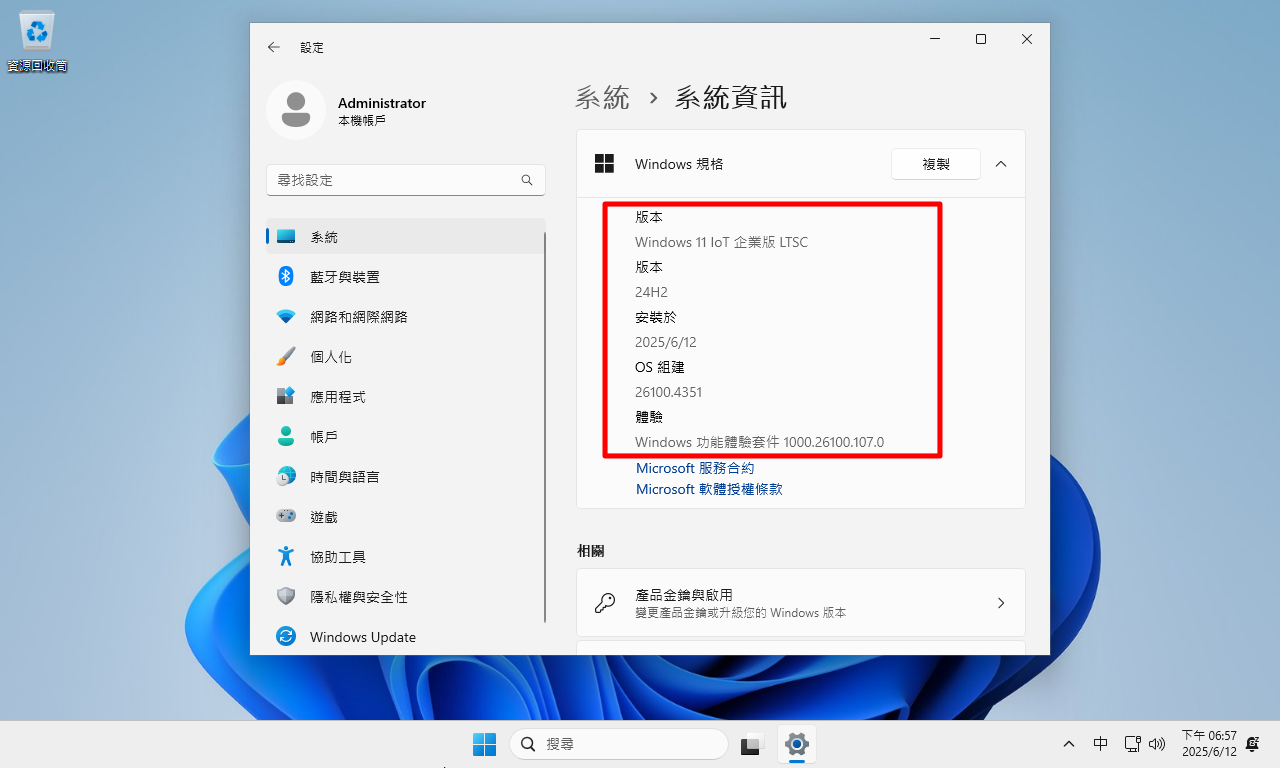The width and height of the screenshot is (1280, 768).
Task: Select the text Windows 11 IoT 企業版 LTSC
Action: [x=721, y=242]
